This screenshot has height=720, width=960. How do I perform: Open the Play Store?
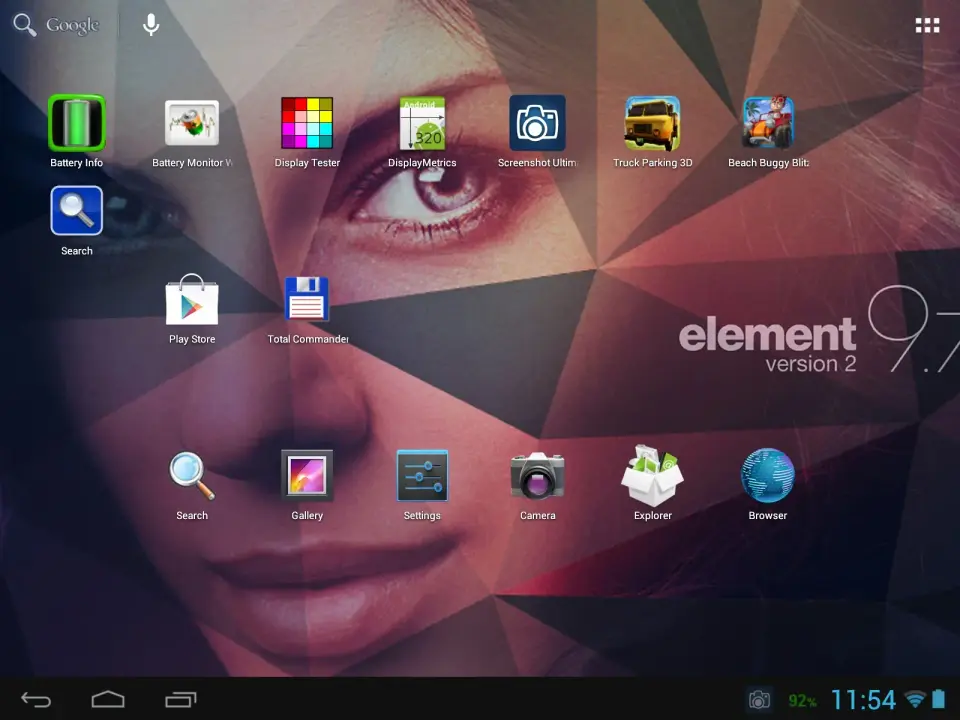(x=192, y=300)
